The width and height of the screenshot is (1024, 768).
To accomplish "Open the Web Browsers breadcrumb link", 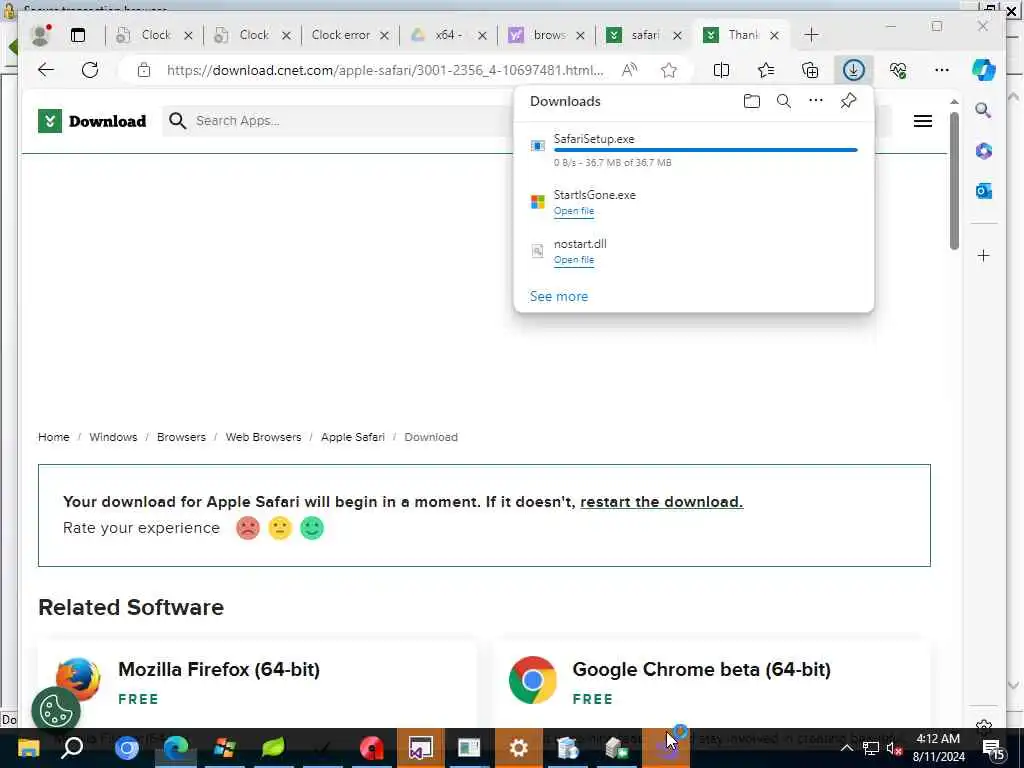I will (263, 437).
